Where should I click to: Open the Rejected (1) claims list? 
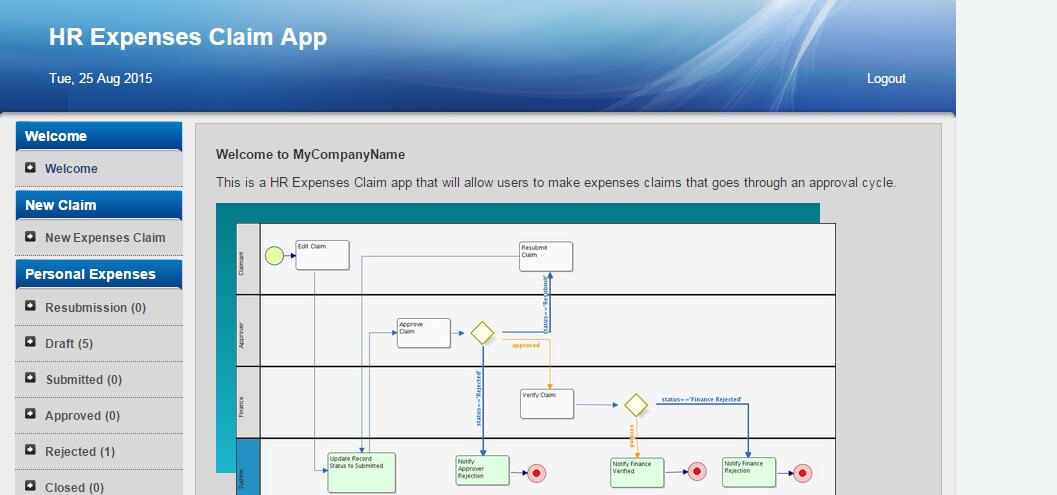tap(80, 451)
